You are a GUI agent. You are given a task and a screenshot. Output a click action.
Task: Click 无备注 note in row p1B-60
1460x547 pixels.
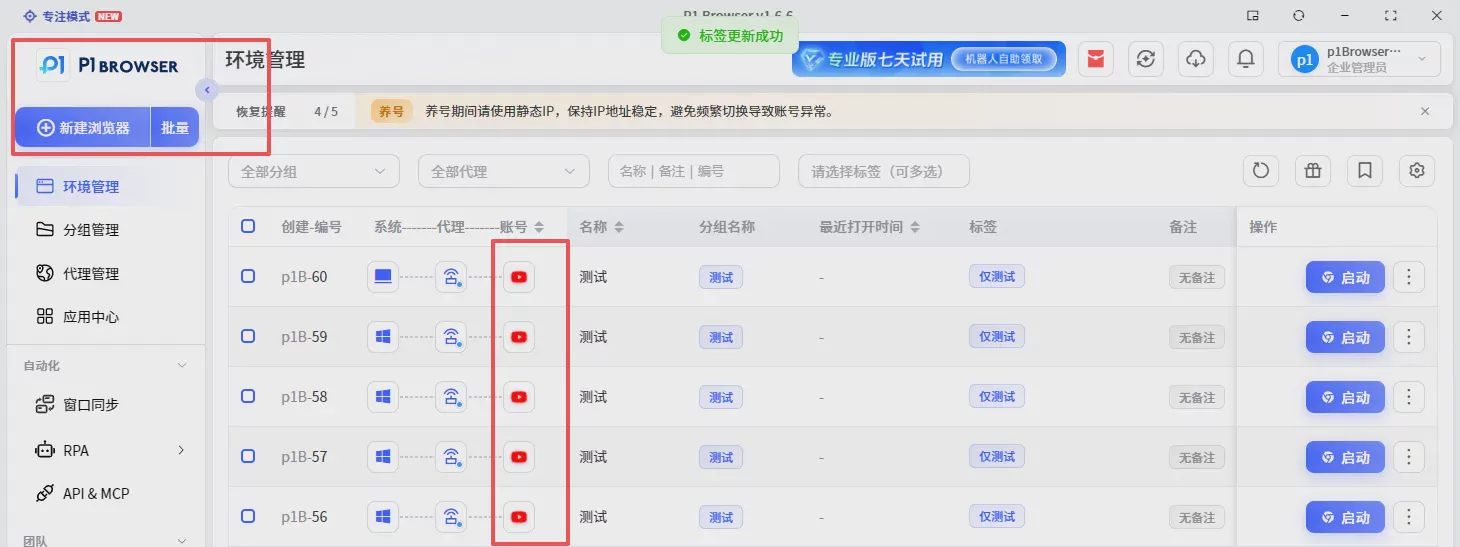click(1197, 278)
